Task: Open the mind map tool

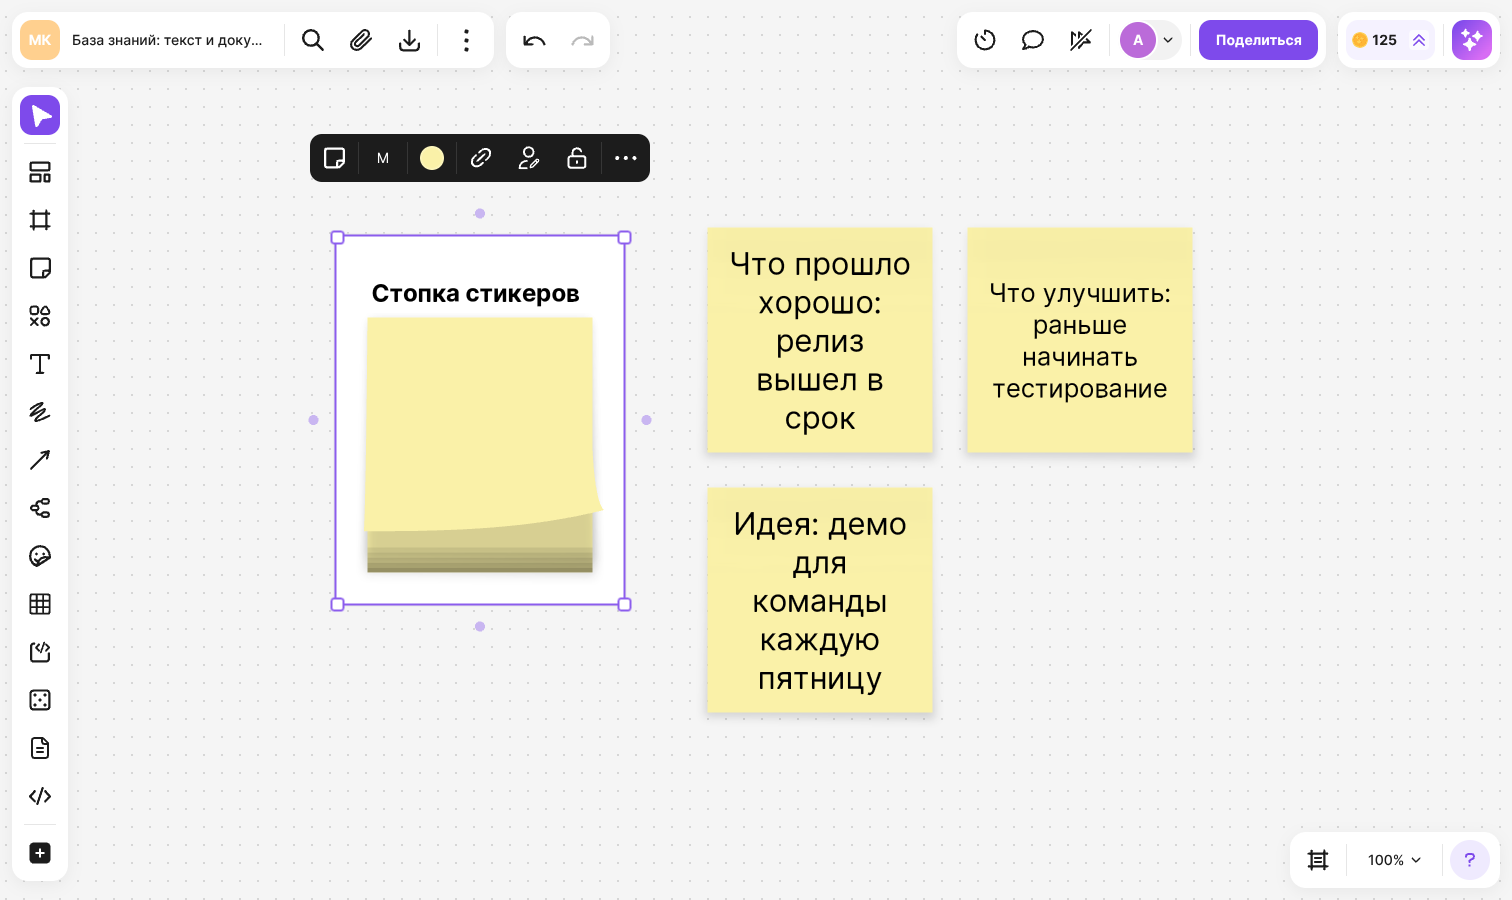Action: pos(40,508)
